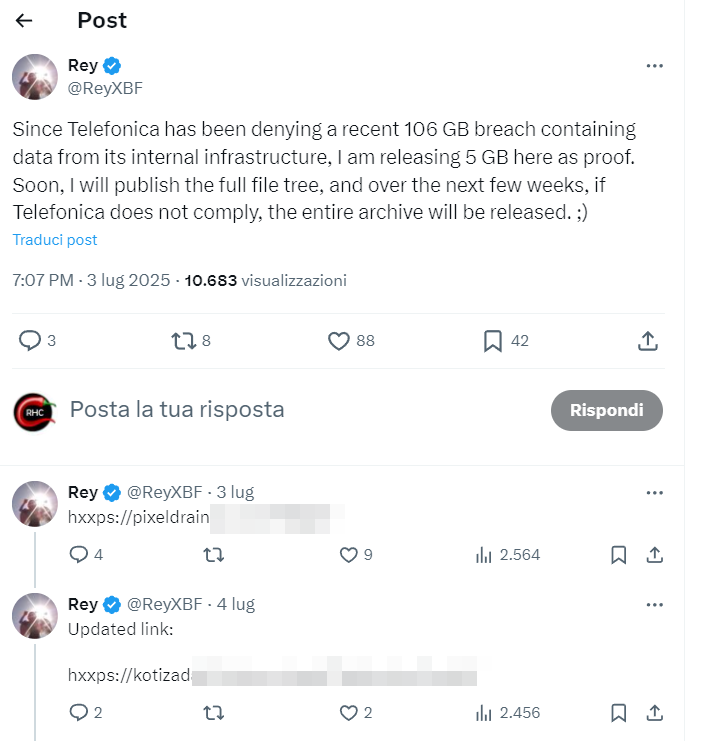Like the main post with 88 likes
The height and width of the screenshot is (741, 701).
(339, 341)
